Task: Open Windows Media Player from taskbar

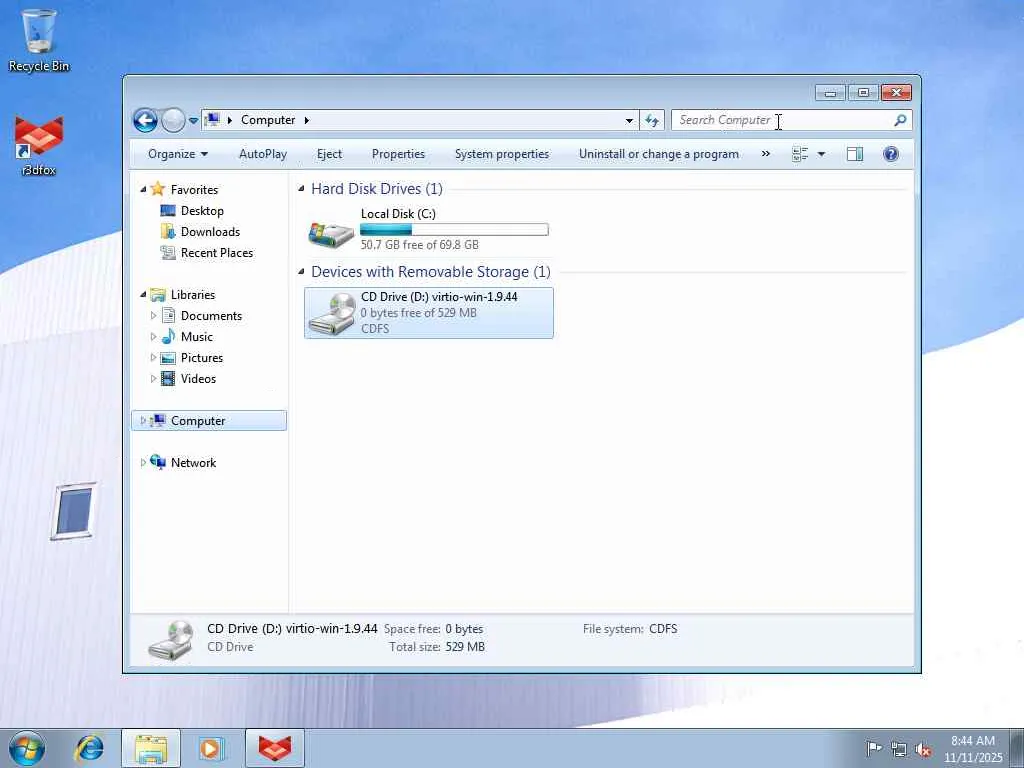Action: 212,748
